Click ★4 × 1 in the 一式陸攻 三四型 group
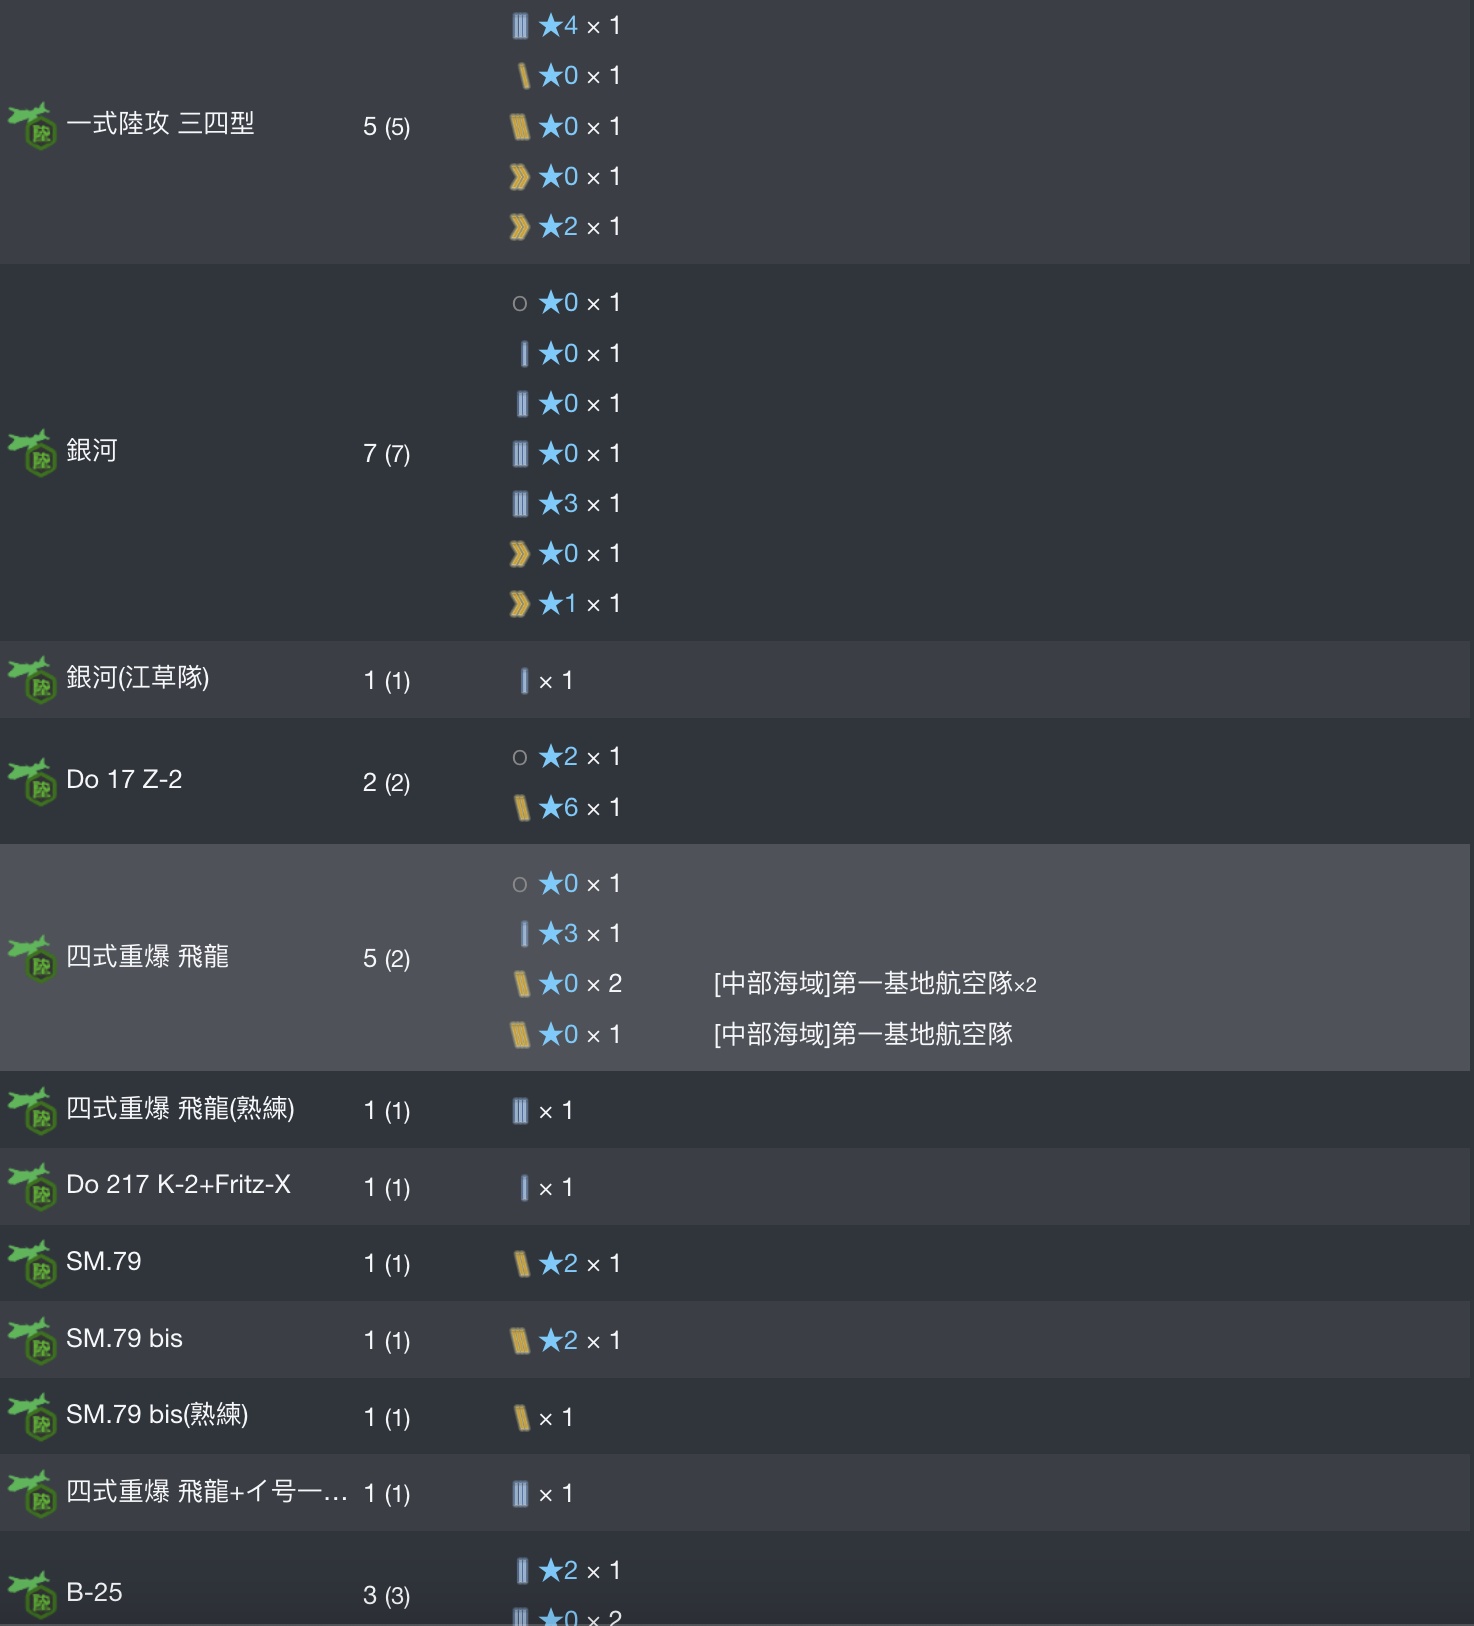This screenshot has height=1626, width=1474. pyautogui.click(x=580, y=26)
